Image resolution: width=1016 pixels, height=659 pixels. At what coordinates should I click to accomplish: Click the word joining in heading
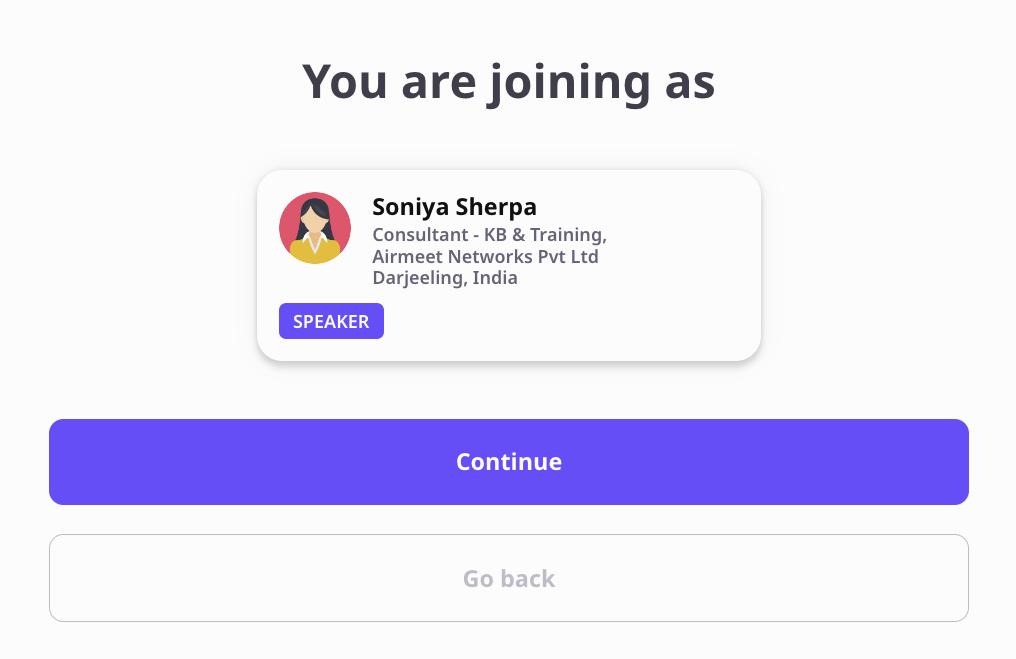pyautogui.click(x=570, y=84)
